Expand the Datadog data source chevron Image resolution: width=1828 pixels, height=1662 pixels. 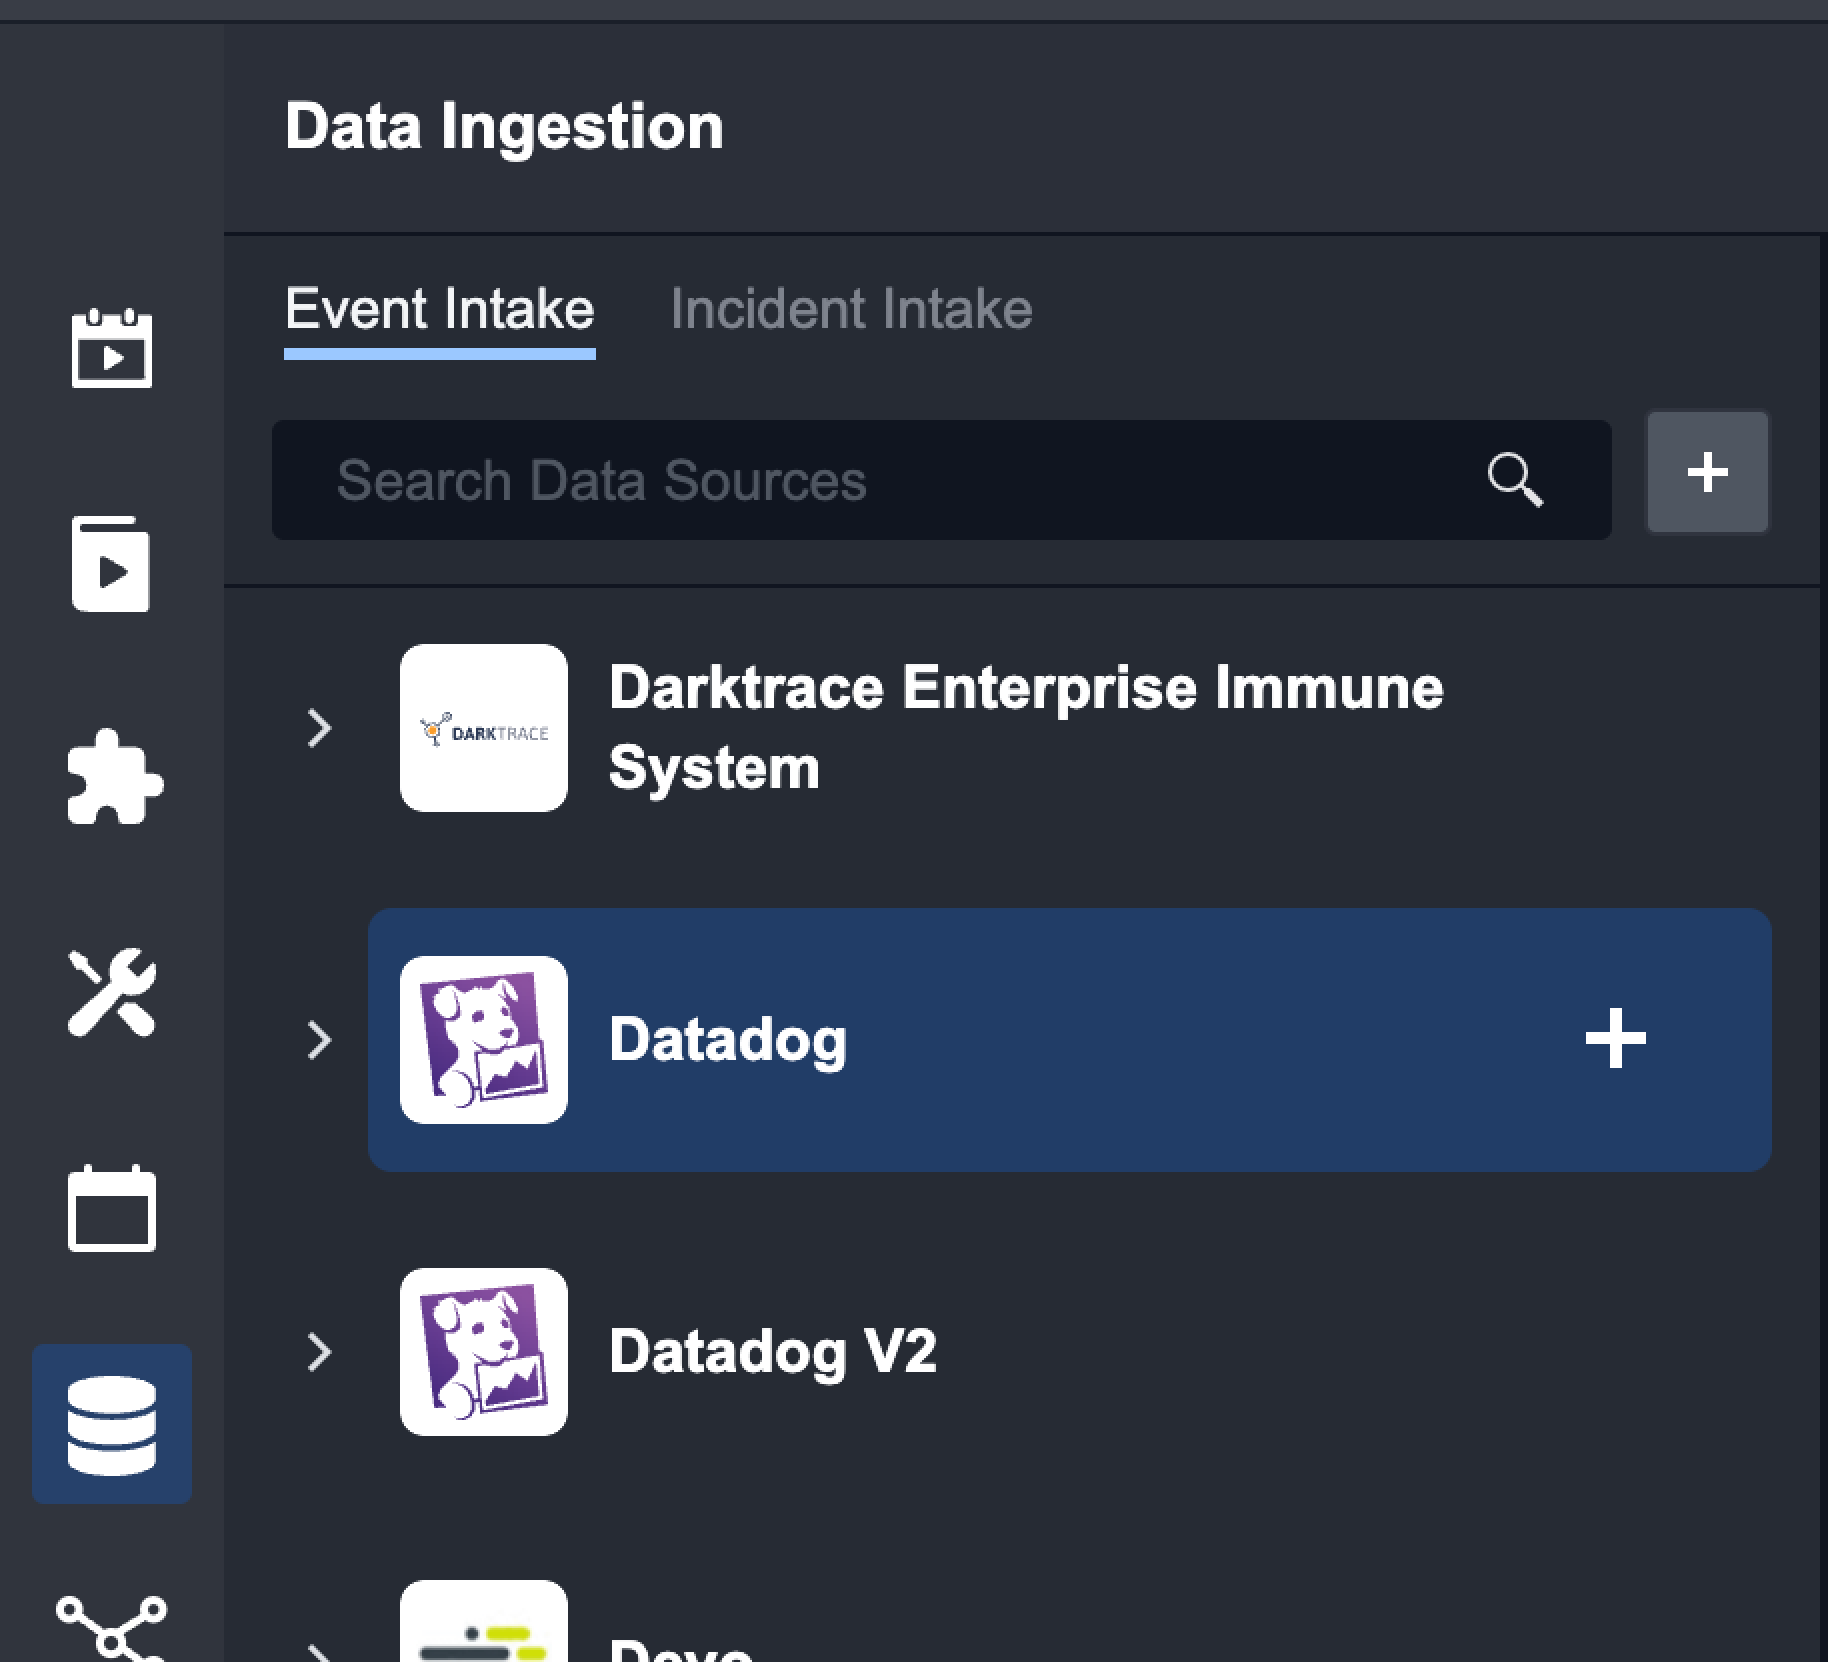click(319, 1040)
